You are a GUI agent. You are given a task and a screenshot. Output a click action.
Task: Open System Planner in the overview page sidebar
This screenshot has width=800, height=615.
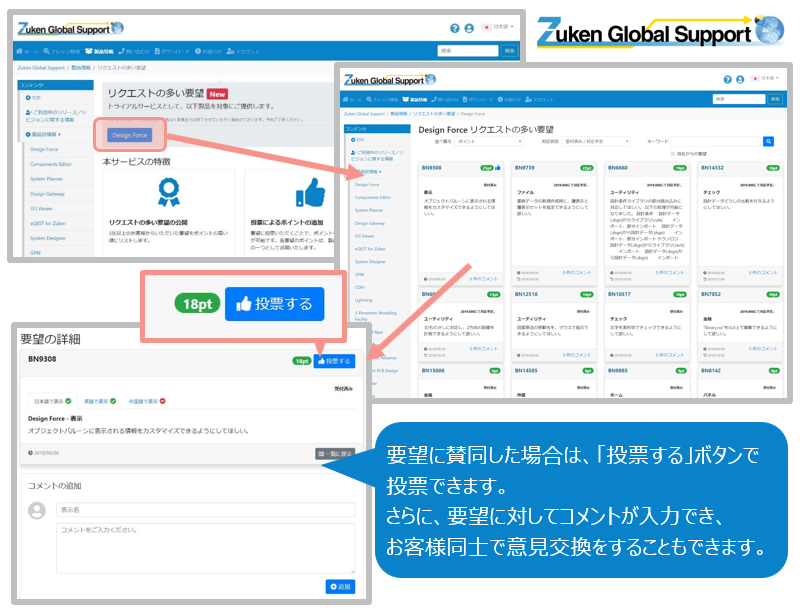click(46, 179)
